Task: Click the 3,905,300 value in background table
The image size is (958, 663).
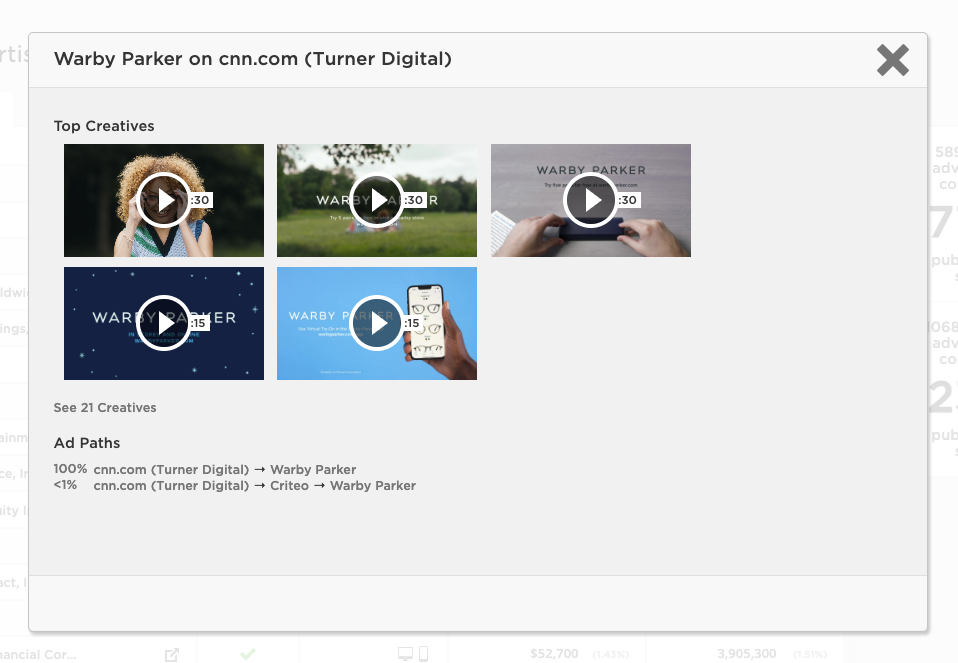Action: point(747,654)
